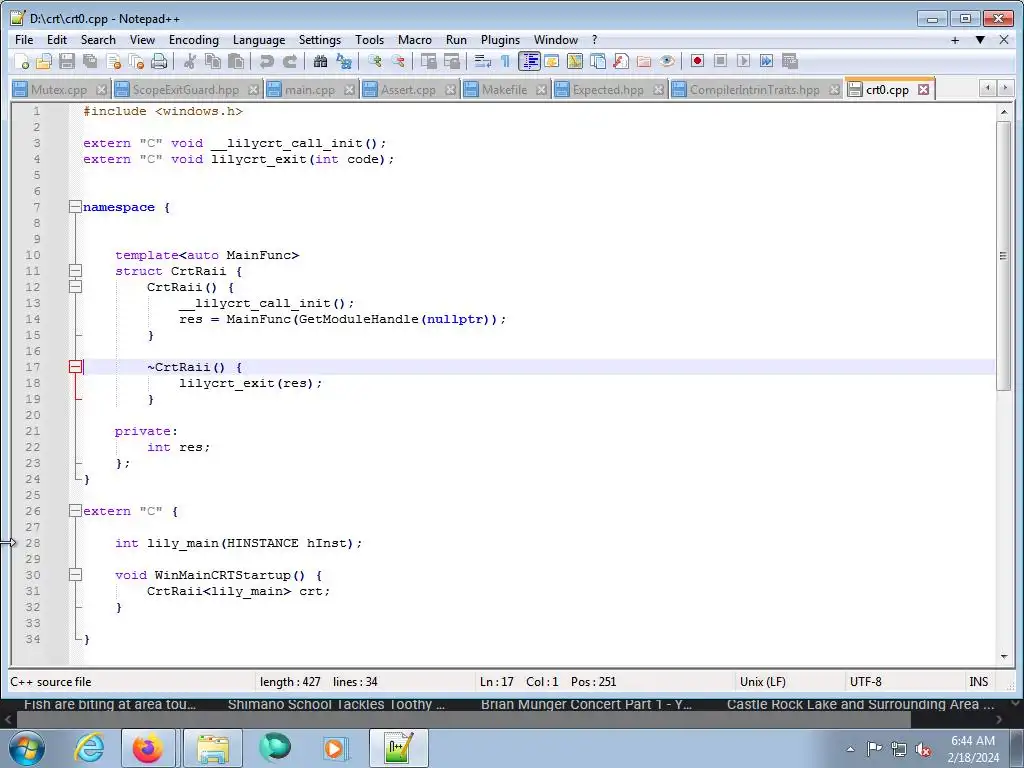This screenshot has width=1024, height=768.
Task: Click the Playback macro icon
Action: (x=743, y=61)
